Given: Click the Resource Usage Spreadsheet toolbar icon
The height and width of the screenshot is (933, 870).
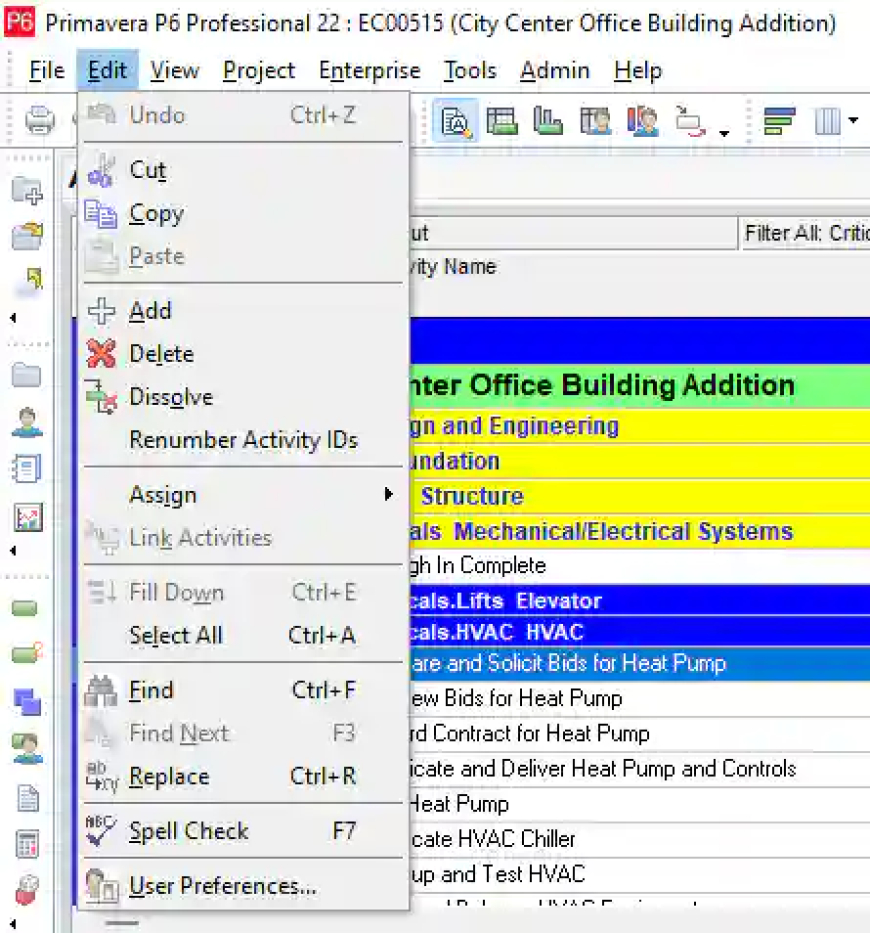Looking at the screenshot, I should 594,121.
